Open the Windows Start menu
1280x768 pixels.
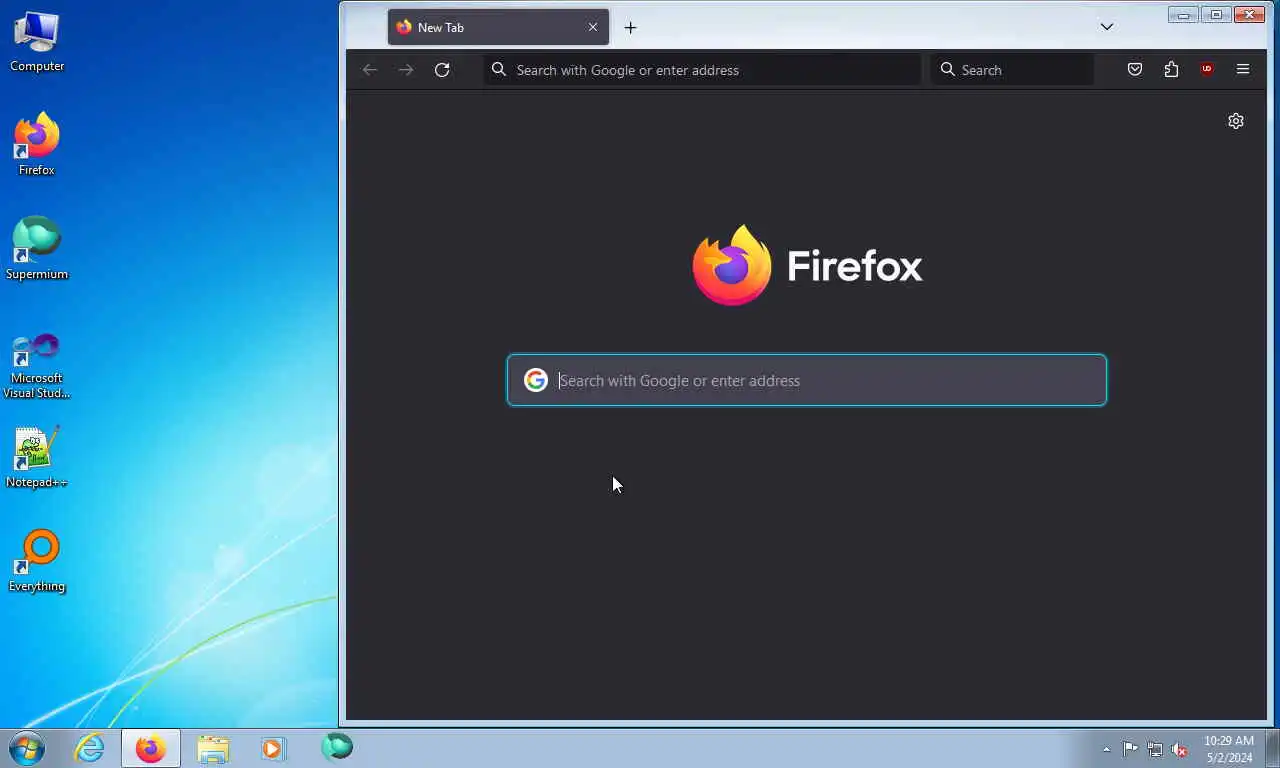click(27, 748)
